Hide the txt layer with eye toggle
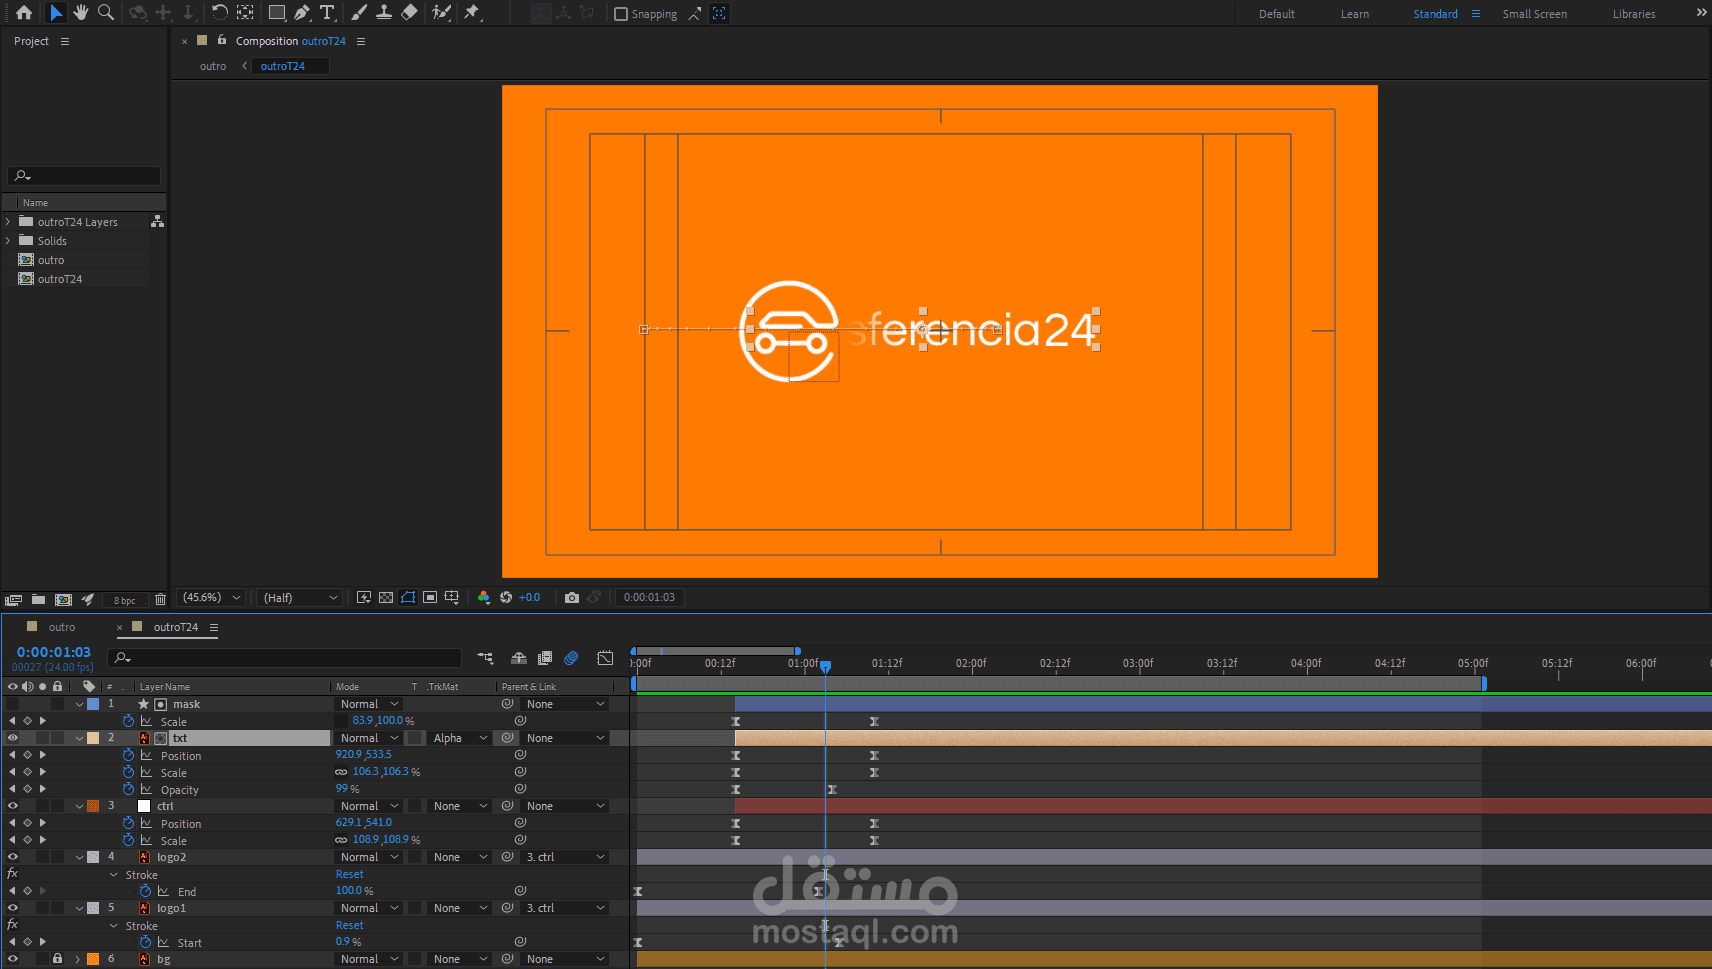The width and height of the screenshot is (1712, 969). pyautogui.click(x=13, y=738)
